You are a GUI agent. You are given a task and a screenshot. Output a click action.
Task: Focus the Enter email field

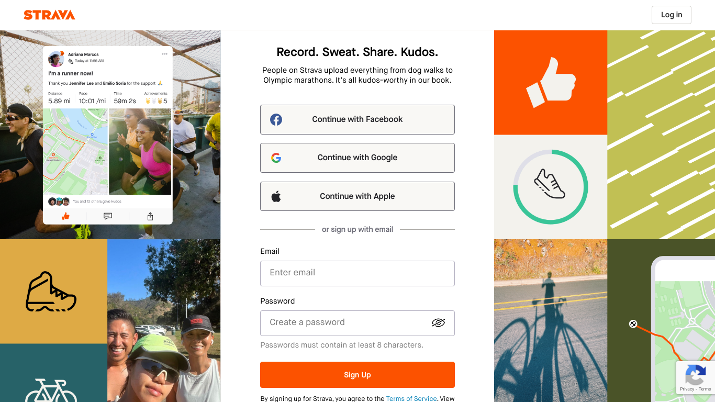357,273
